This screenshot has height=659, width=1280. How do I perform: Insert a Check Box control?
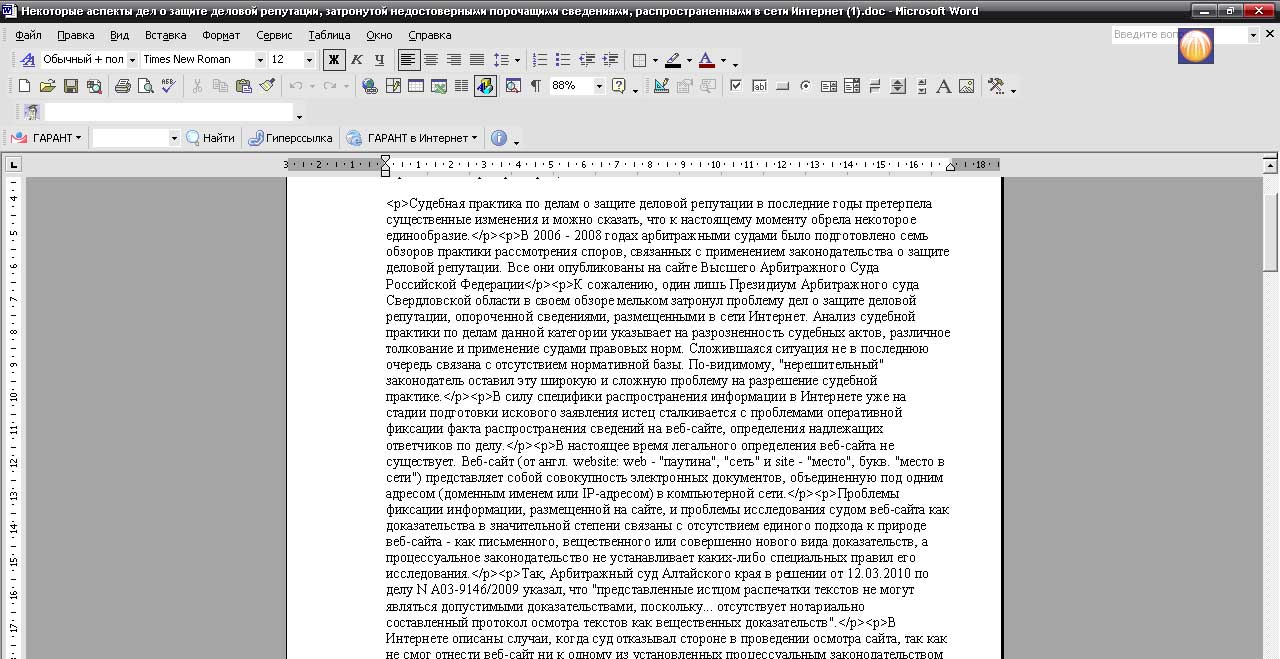(736, 86)
